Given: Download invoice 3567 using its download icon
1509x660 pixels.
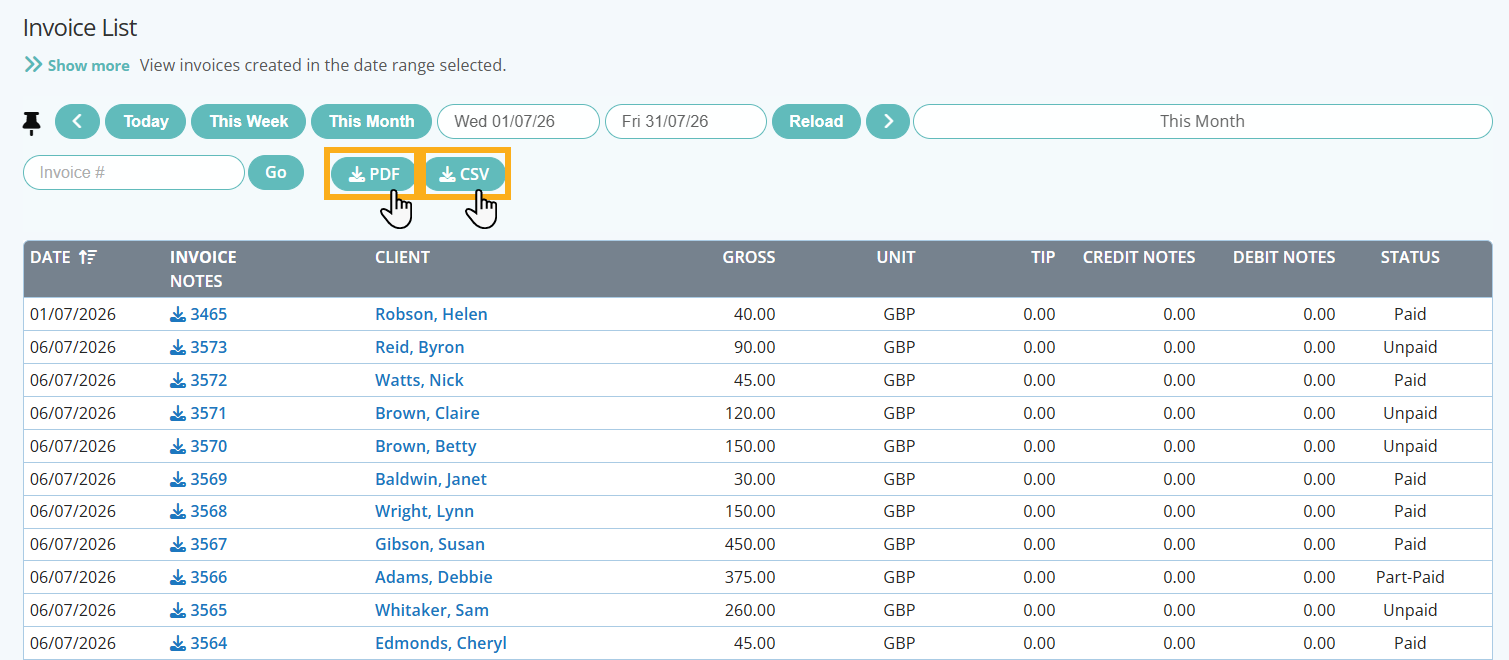Looking at the screenshot, I should point(178,544).
